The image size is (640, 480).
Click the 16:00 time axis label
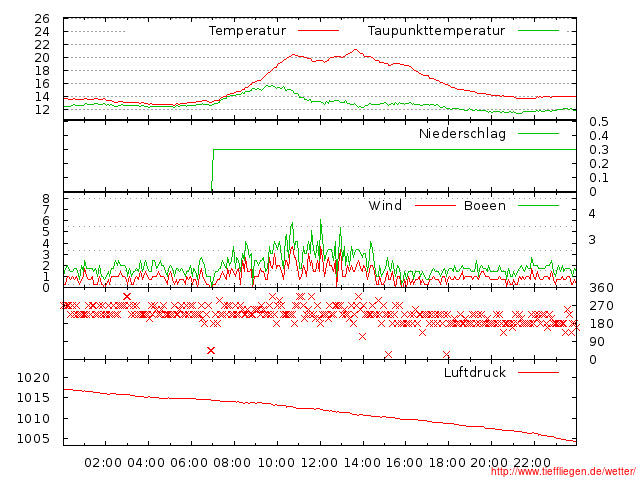tap(404, 463)
